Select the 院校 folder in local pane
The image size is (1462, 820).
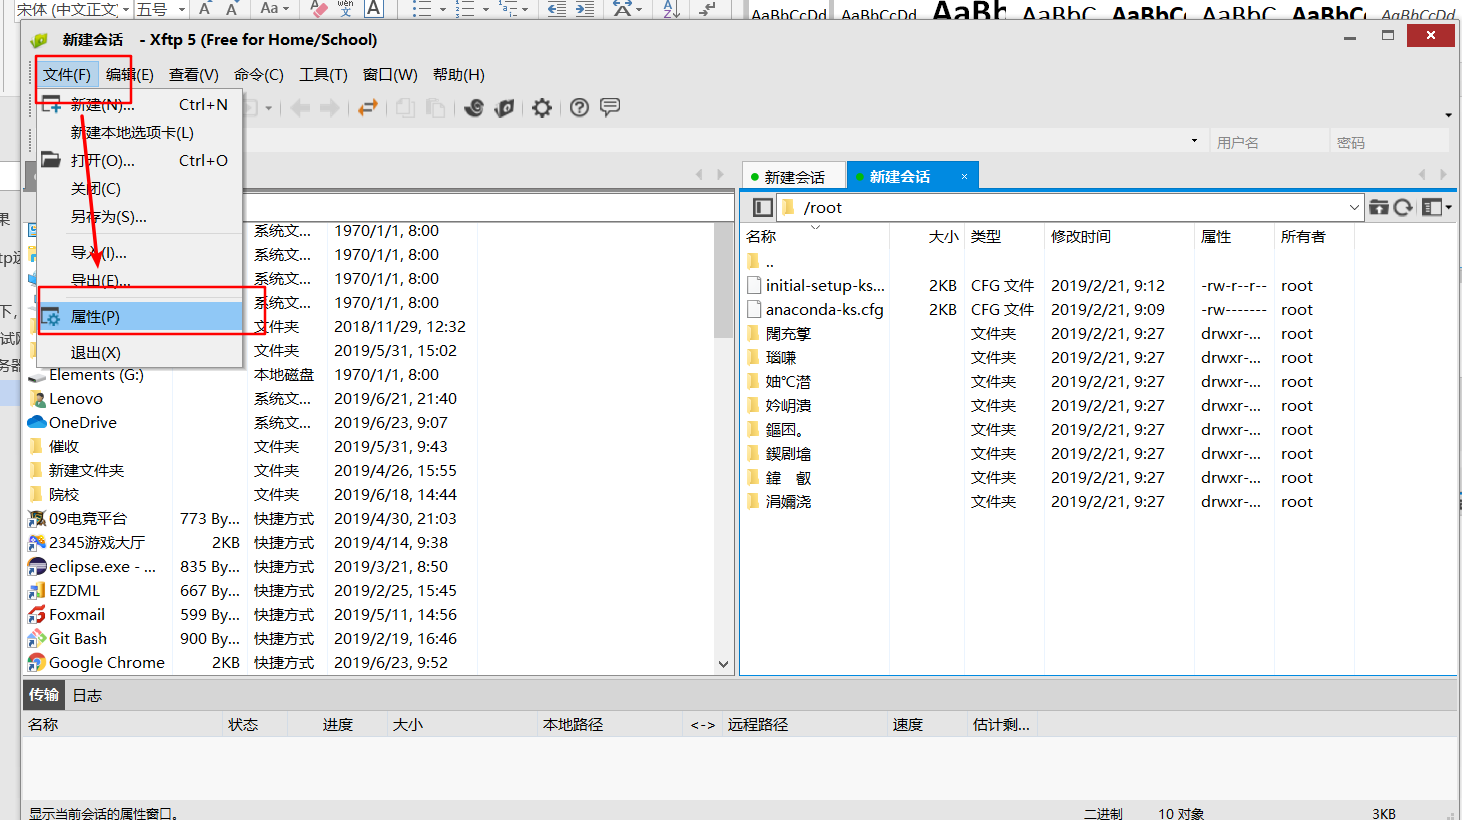point(63,494)
